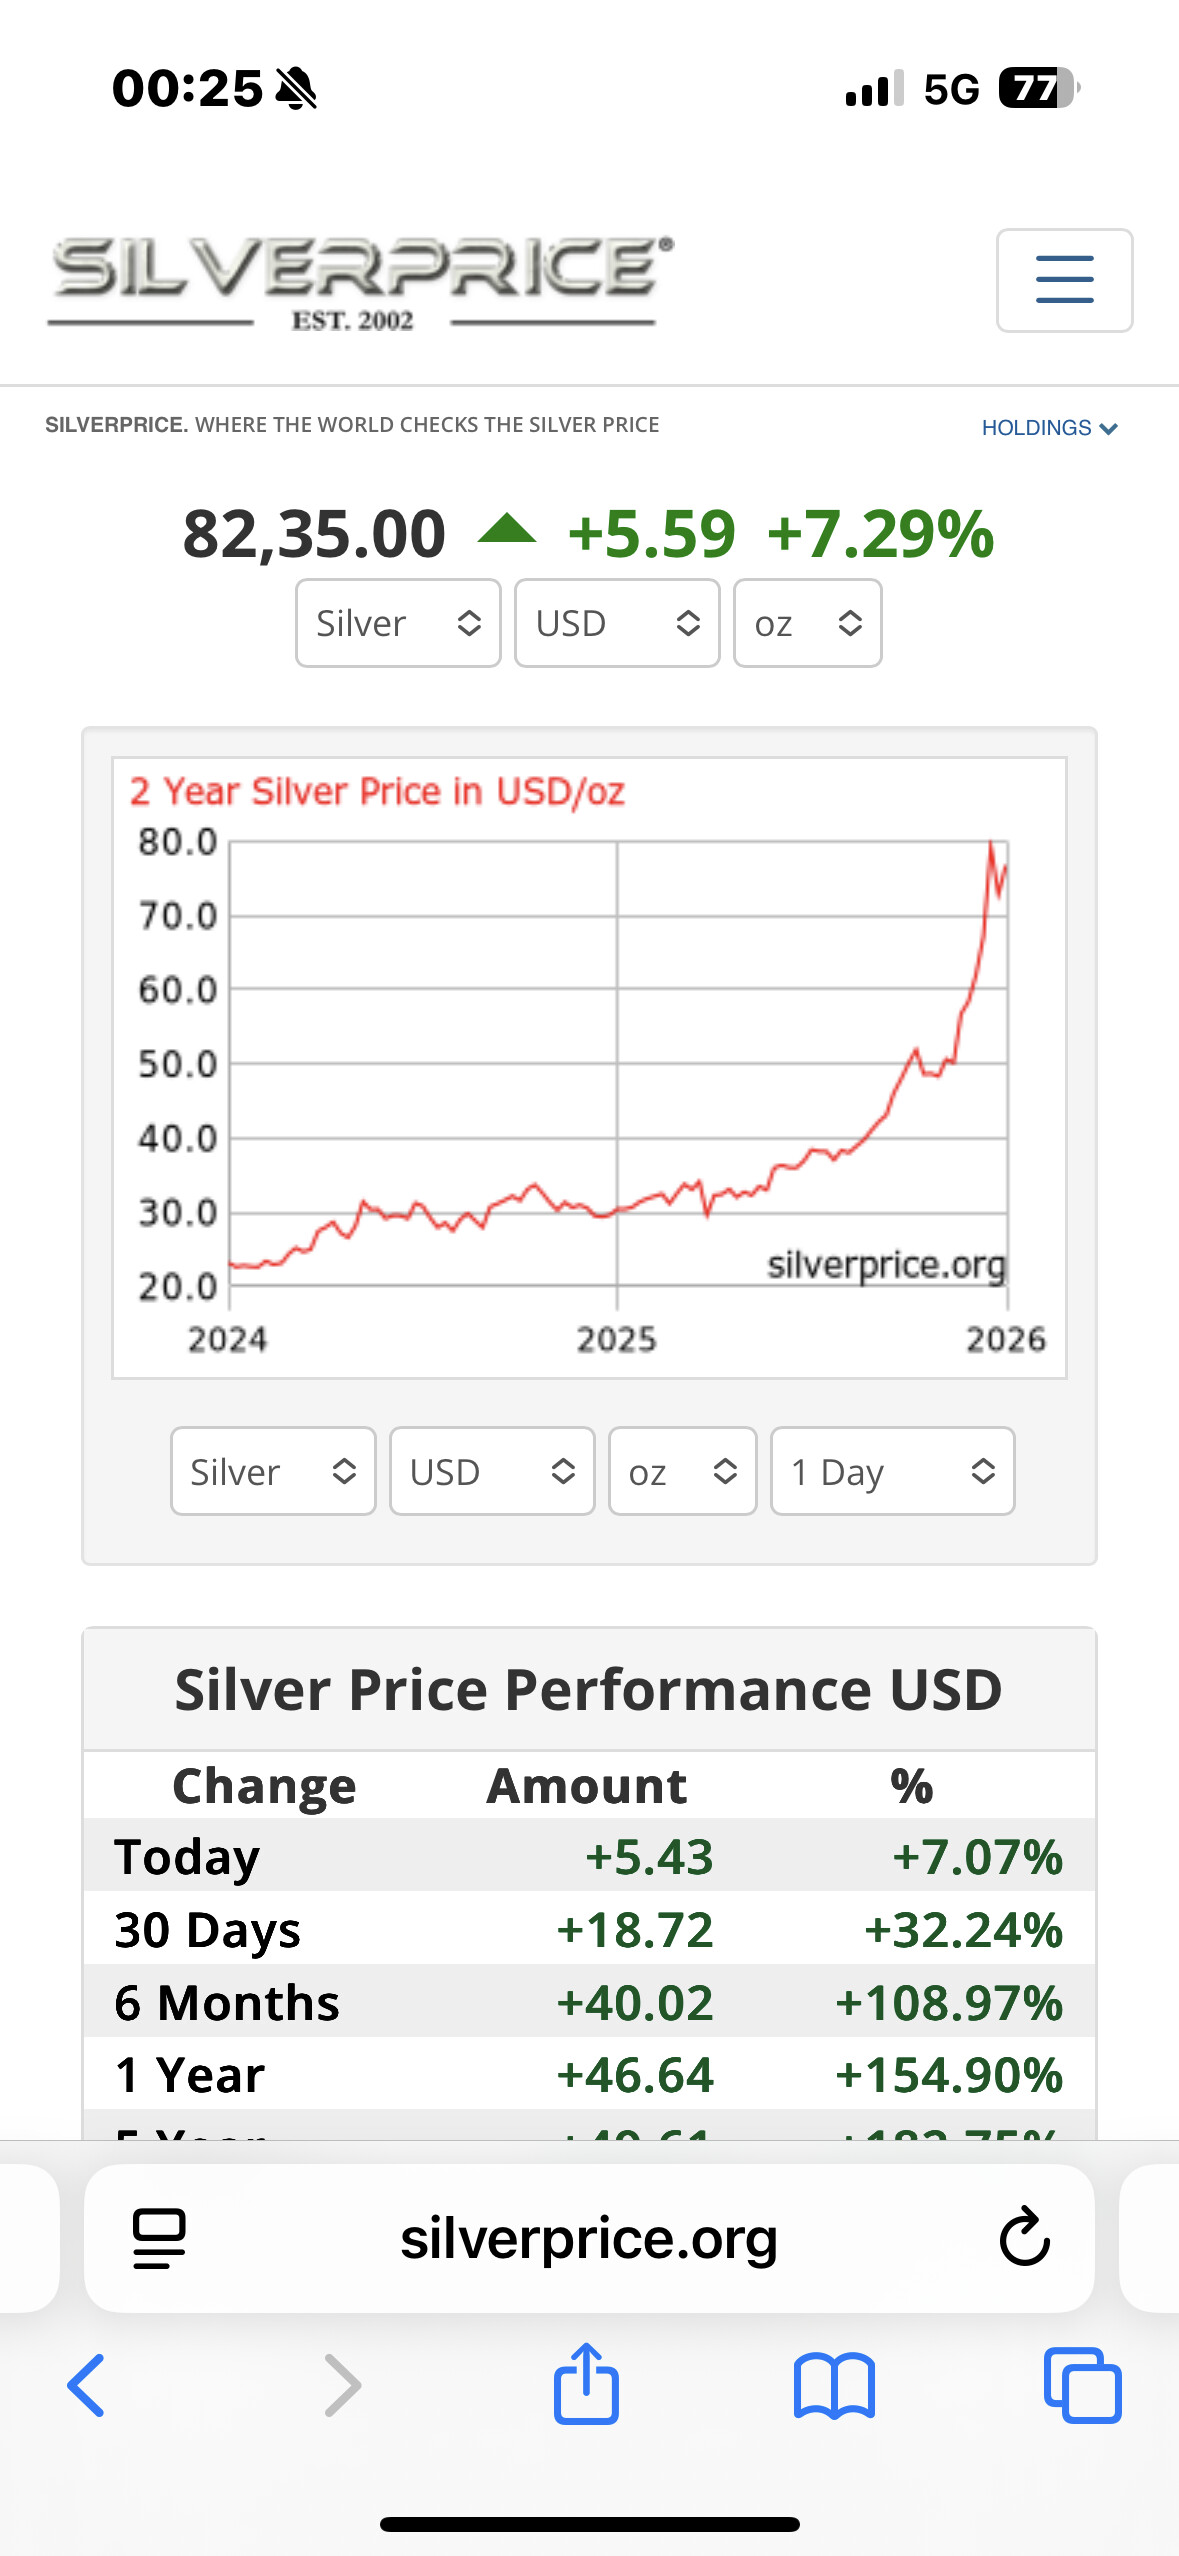Open Safari bookmarks book icon
Image resolution: width=1179 pixels, height=2556 pixels.
[x=834, y=2385]
